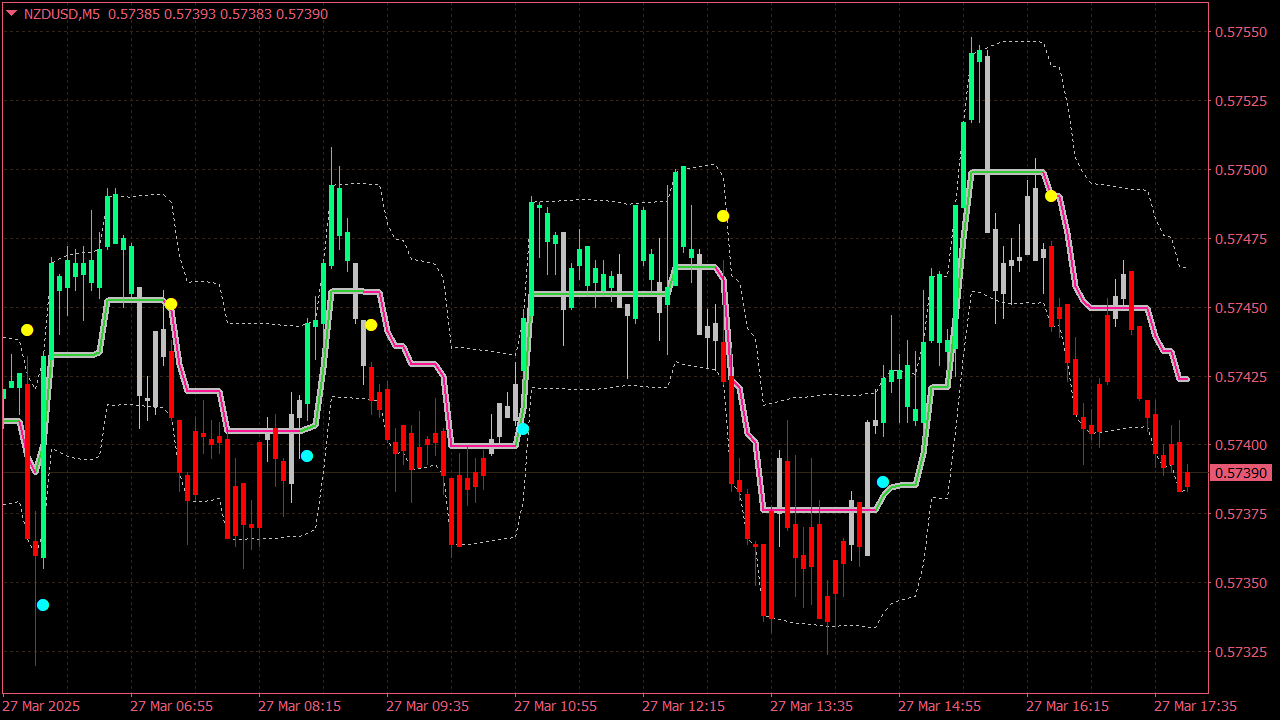
Task: Open the chart menu triangle beside NZDUSD
Action: (12, 14)
